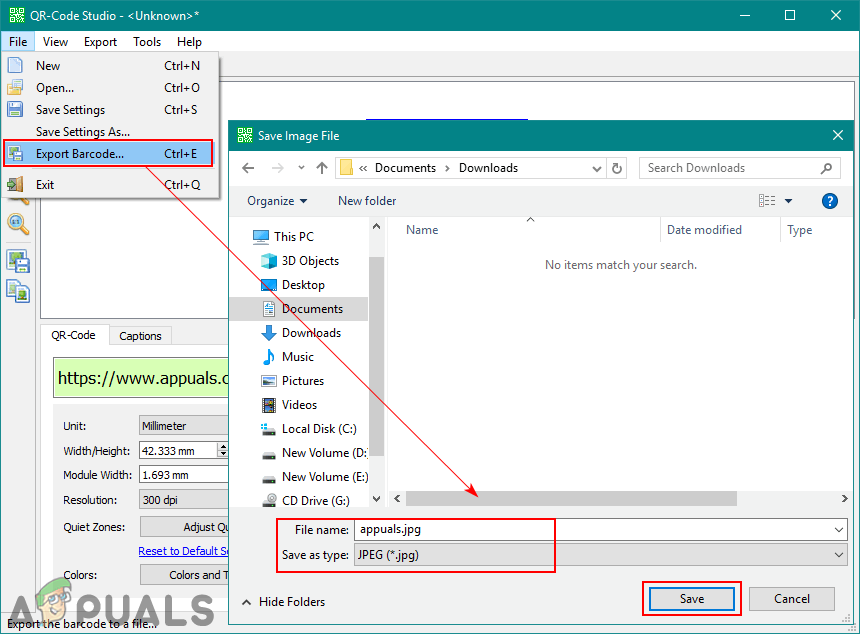Select This PC in the folder tree
The image size is (860, 634).
(294, 236)
